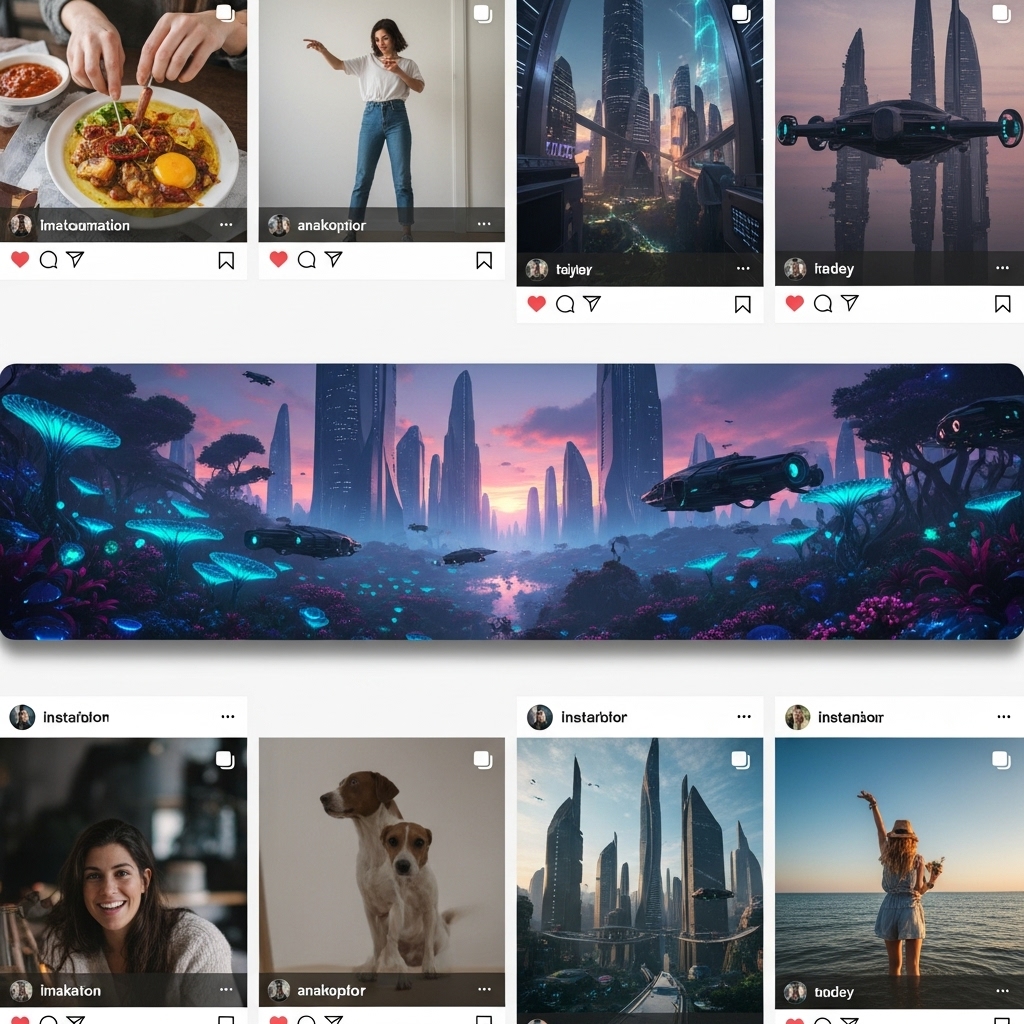Expand options menu in the instarbion header
1024x1024 pixels.
coord(228,717)
